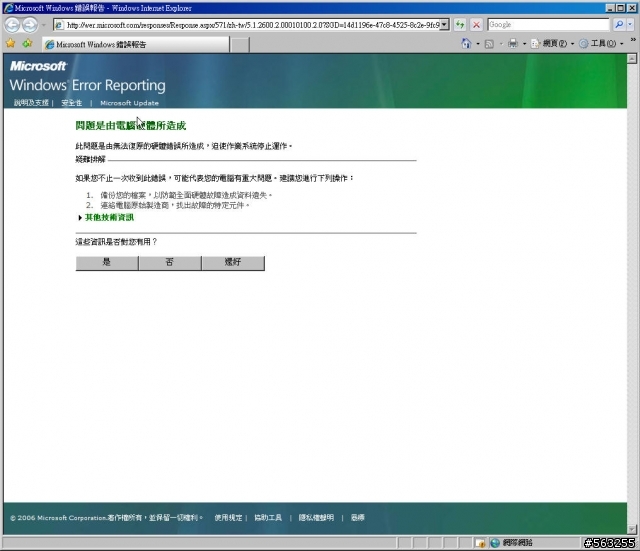Open the recent pages dropdown arrow

(44, 25)
